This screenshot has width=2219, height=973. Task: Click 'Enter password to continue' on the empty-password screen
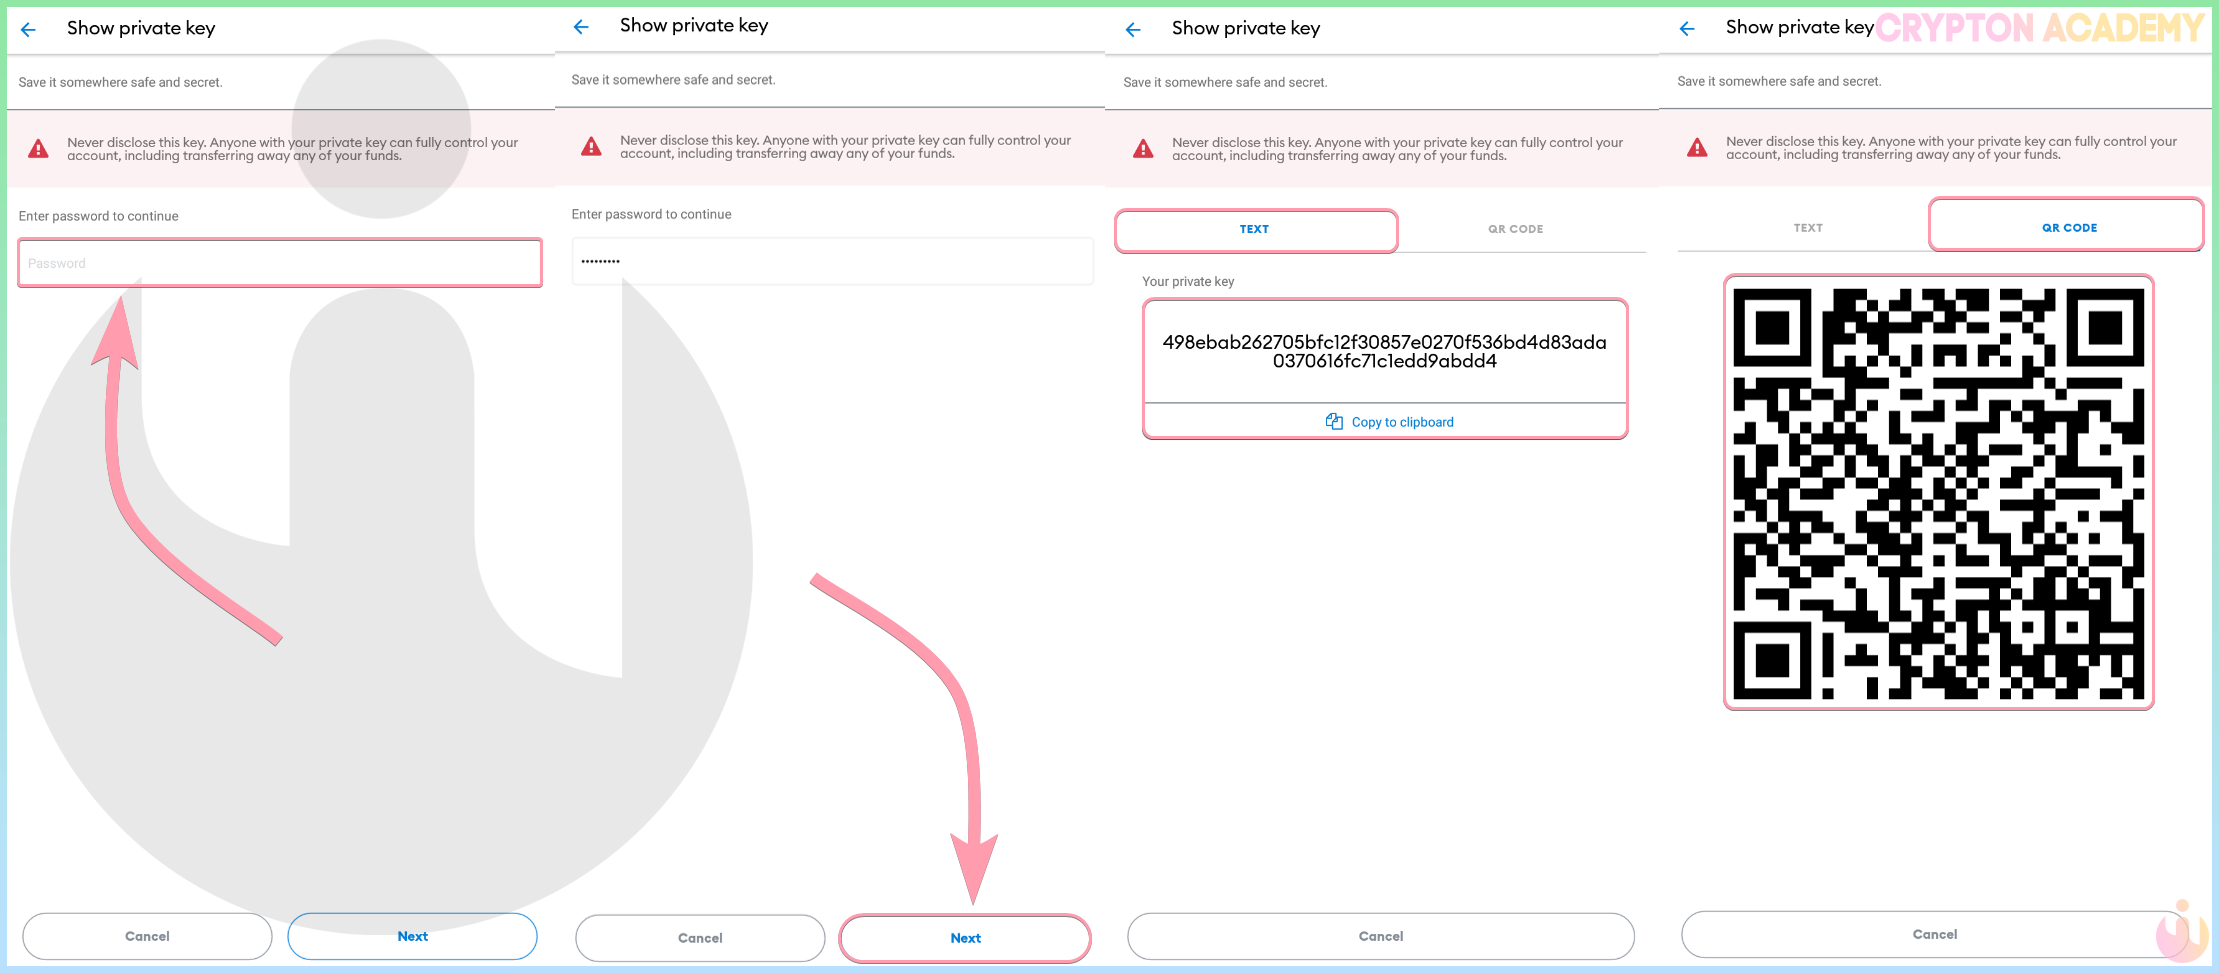[x=98, y=216]
